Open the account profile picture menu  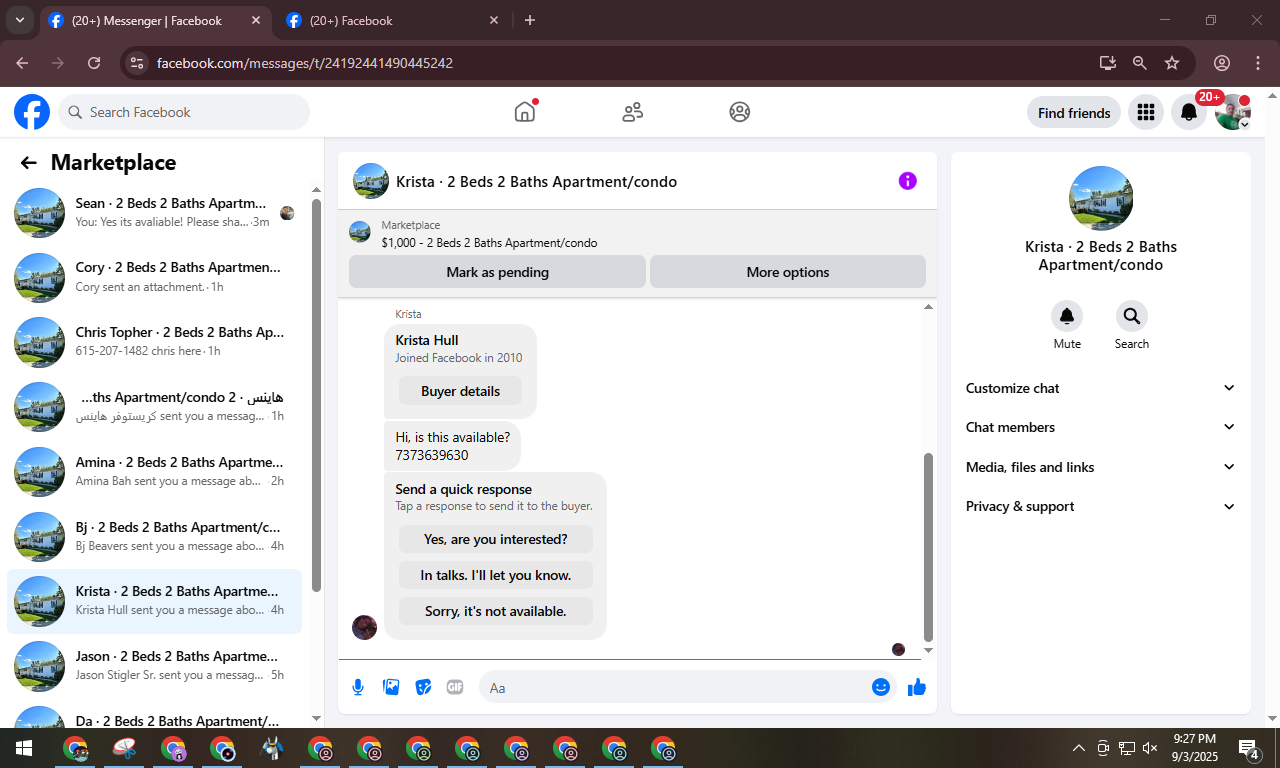(x=1232, y=113)
